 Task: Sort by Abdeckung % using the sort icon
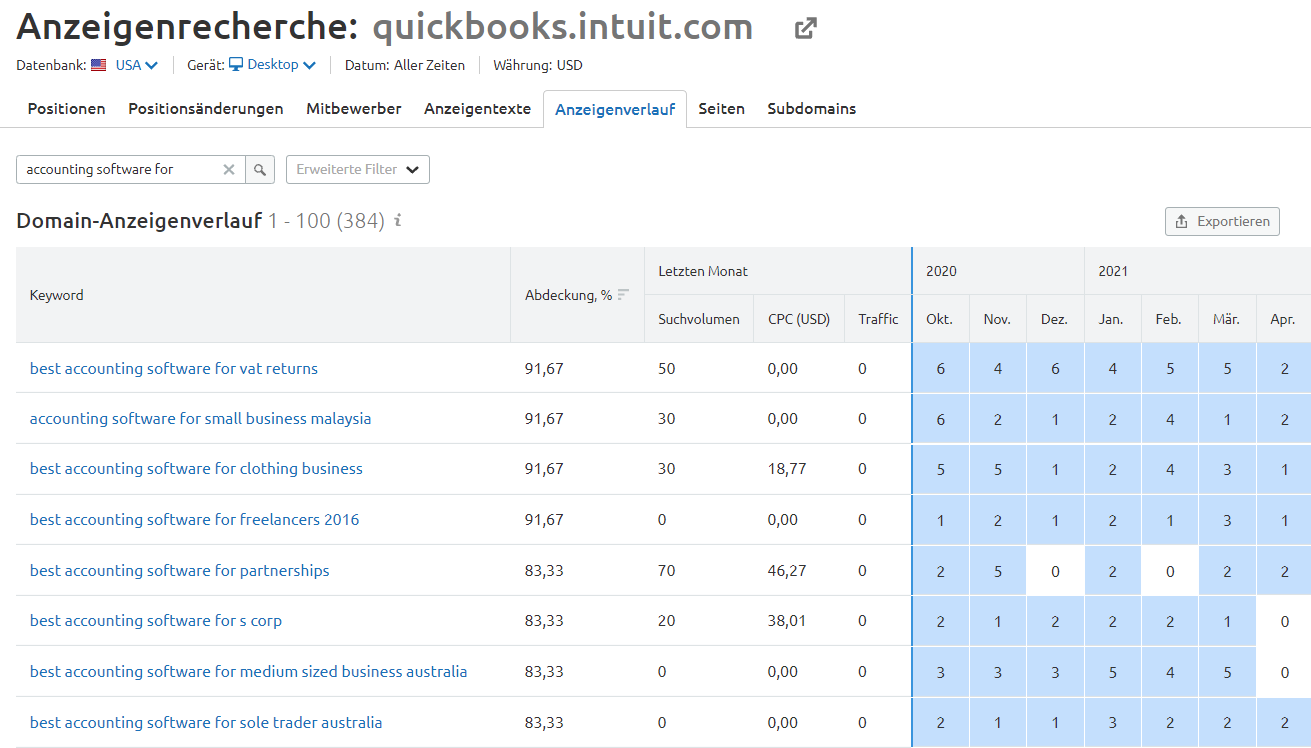tap(624, 295)
